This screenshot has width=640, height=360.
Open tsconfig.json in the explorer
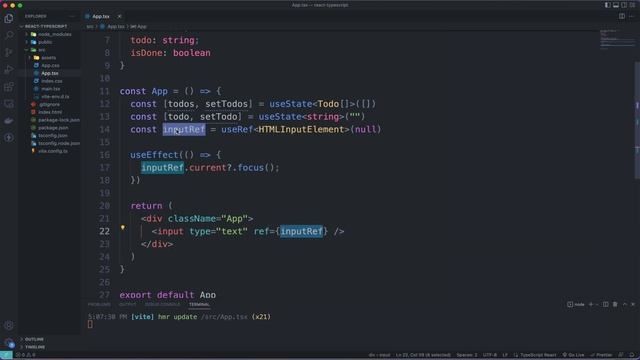pyautogui.click(x=53, y=136)
